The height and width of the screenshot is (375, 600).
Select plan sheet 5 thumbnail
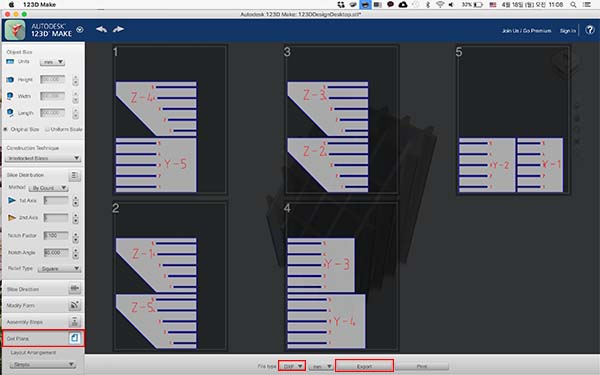pos(513,119)
